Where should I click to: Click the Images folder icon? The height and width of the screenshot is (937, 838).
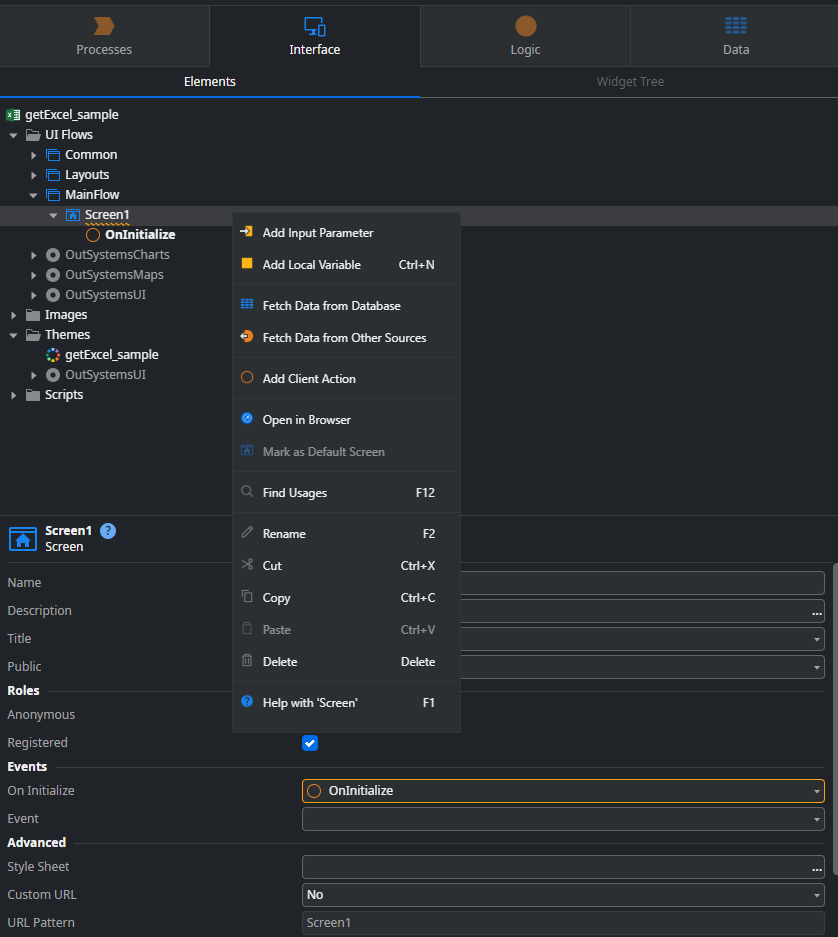33,315
